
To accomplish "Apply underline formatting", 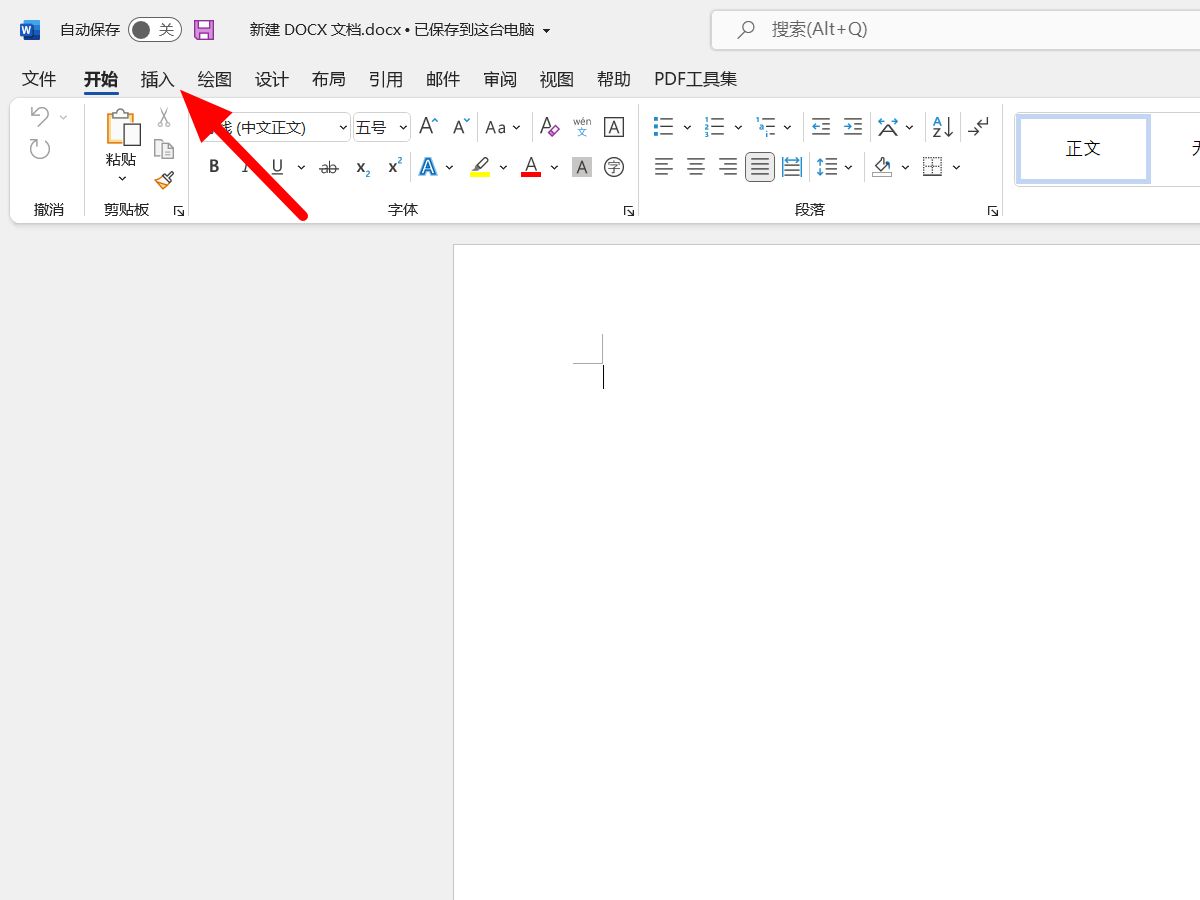I will coord(276,166).
